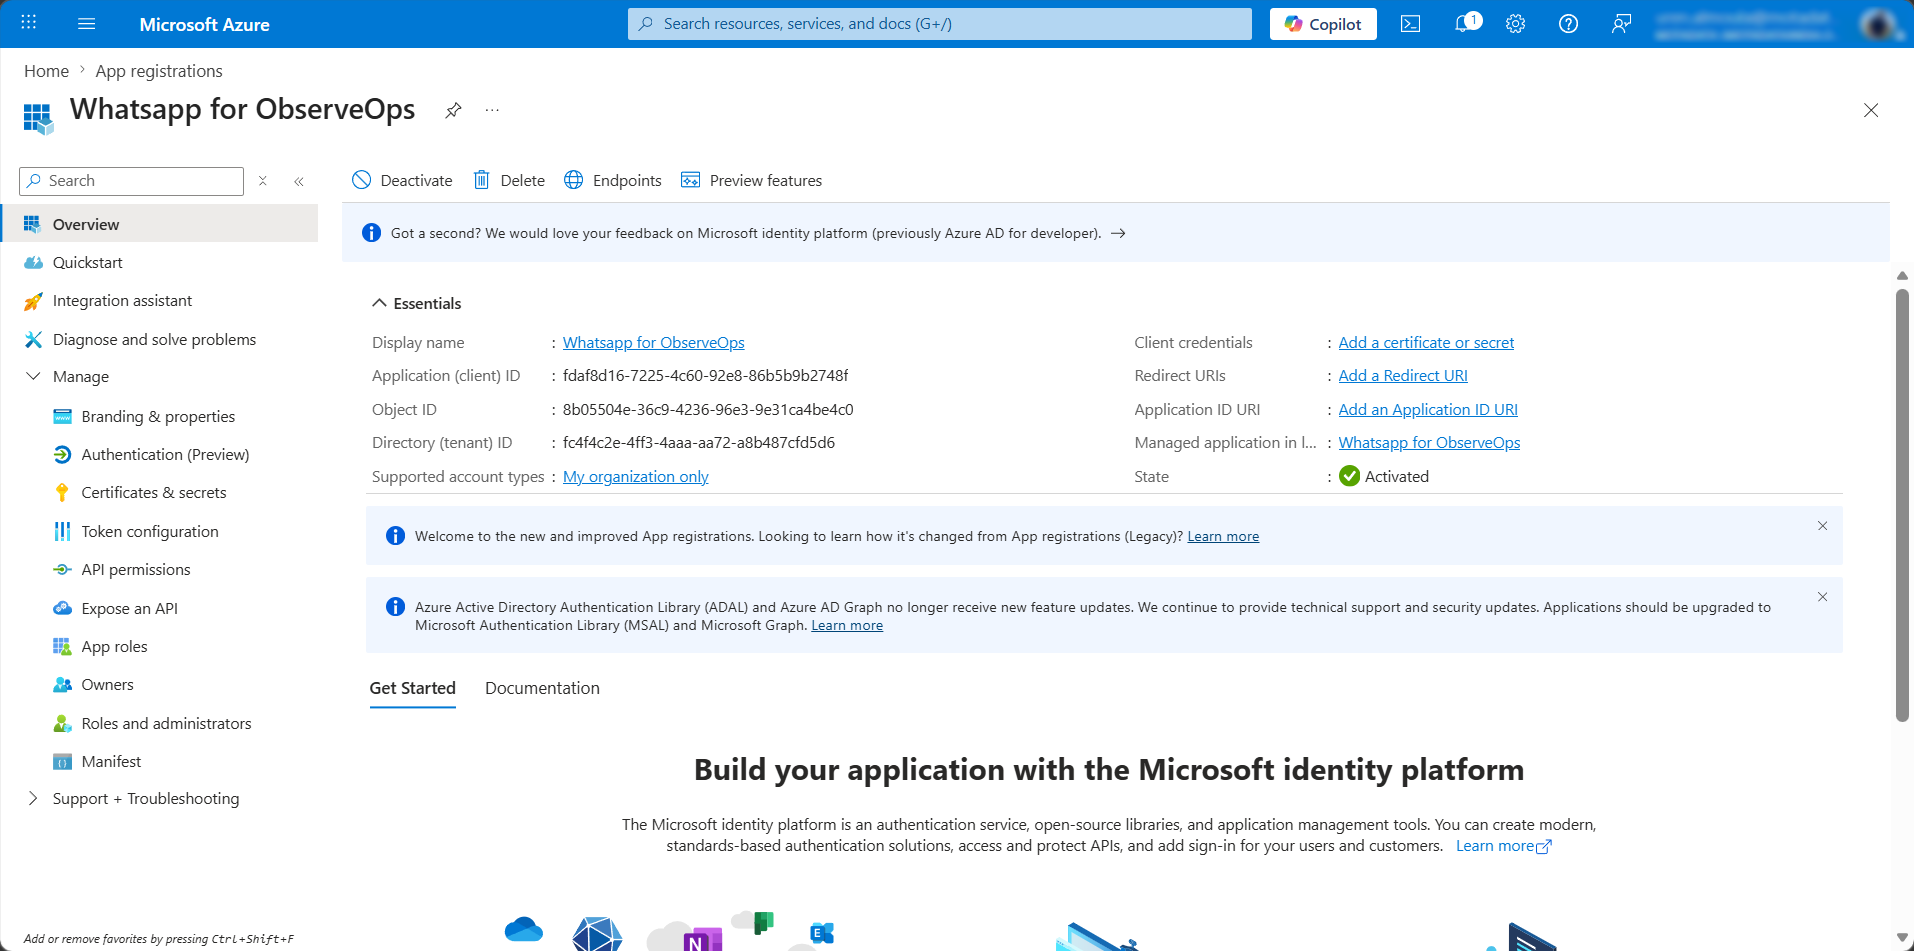
Task: Click the My organization only link
Action: coord(636,477)
